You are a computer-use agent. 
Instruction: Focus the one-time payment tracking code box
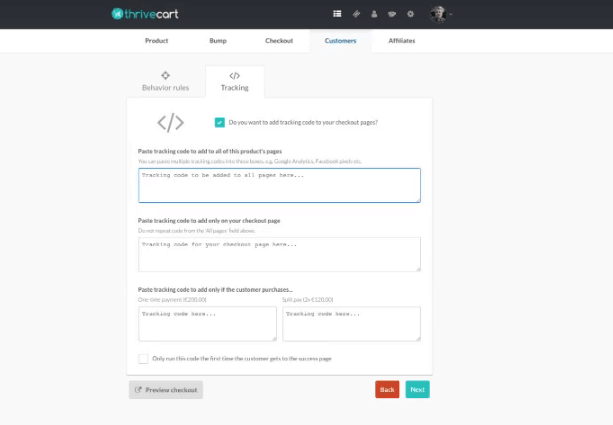coord(207,324)
